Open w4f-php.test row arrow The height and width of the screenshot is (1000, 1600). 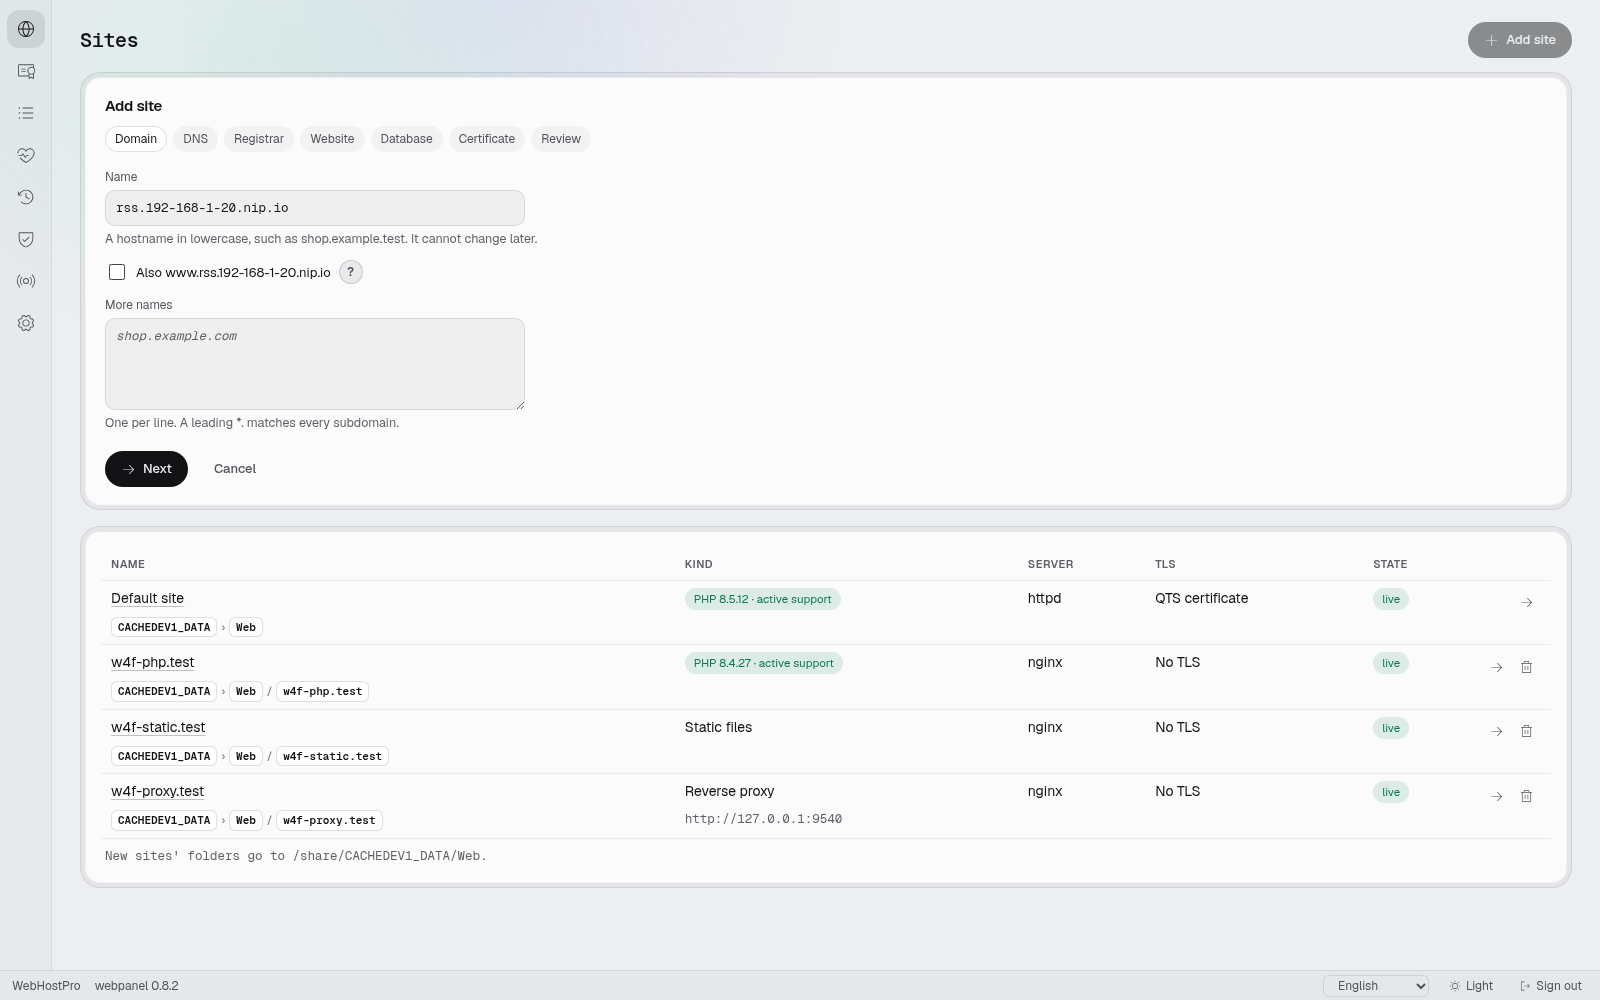pyautogui.click(x=1496, y=667)
